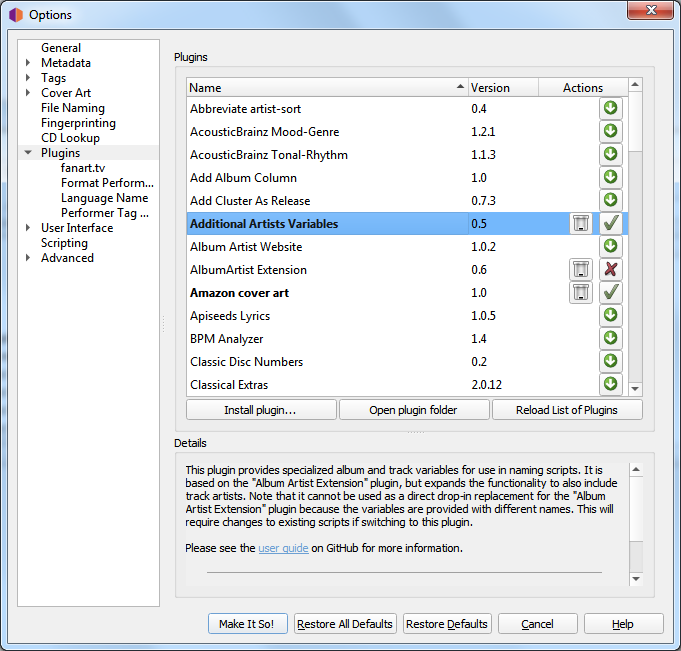The width and height of the screenshot is (681, 651).
Task: Remove Amazon cover art using trash icon
Action: pos(581,292)
